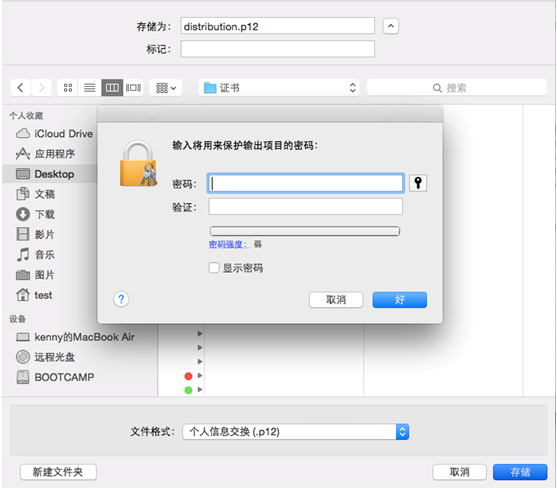The height and width of the screenshot is (492, 557).
Task: Switch to icon view mode
Action: click(67, 87)
